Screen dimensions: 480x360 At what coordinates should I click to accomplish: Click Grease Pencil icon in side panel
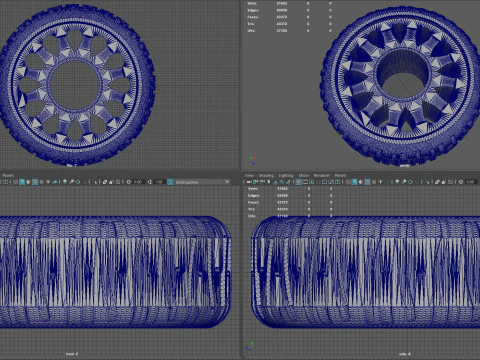pos(288,182)
